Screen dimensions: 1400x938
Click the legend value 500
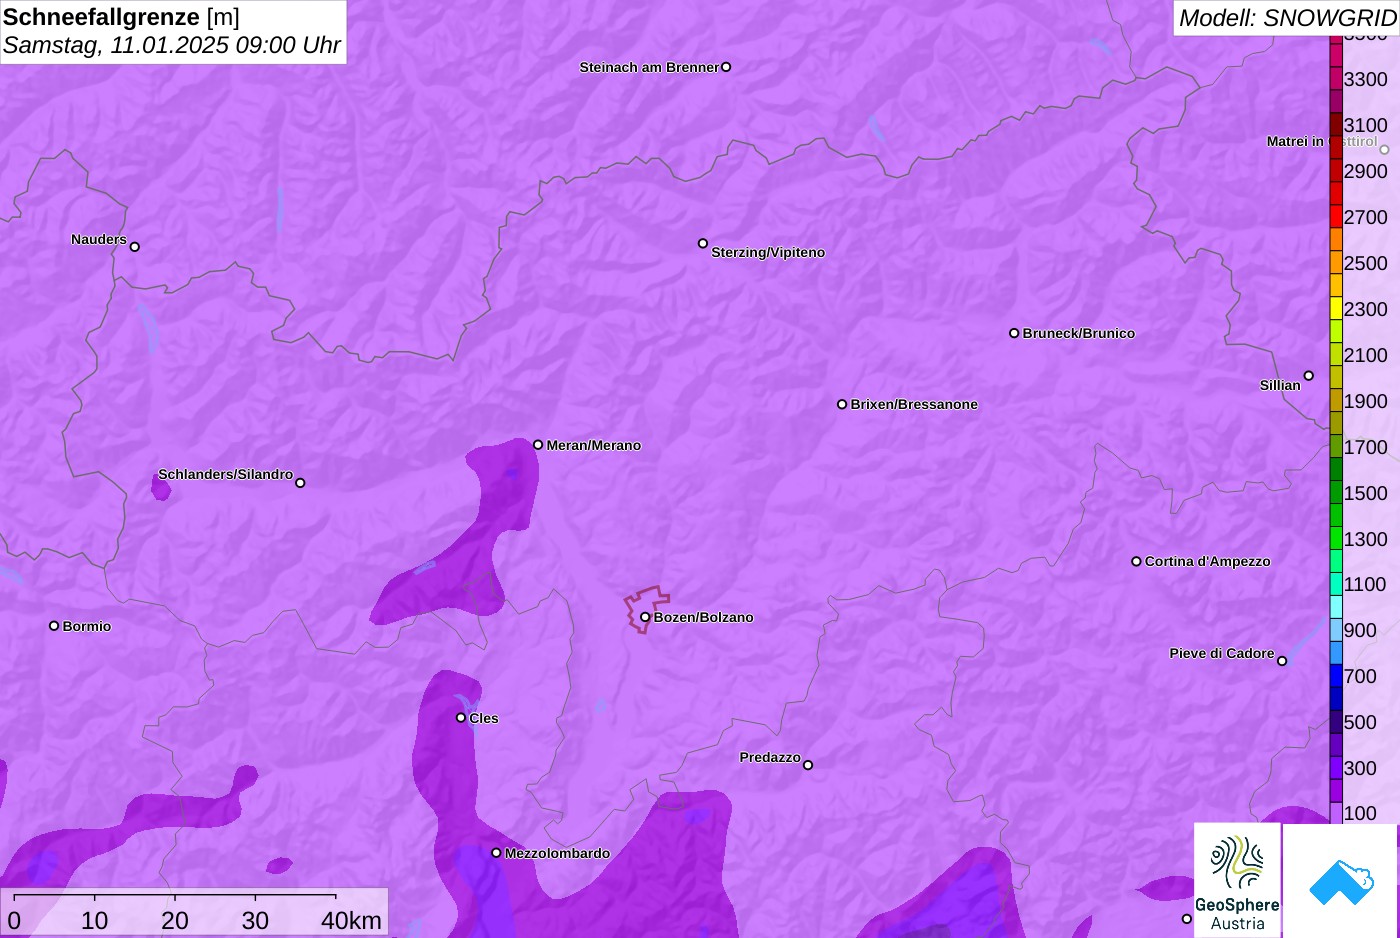1360,722
